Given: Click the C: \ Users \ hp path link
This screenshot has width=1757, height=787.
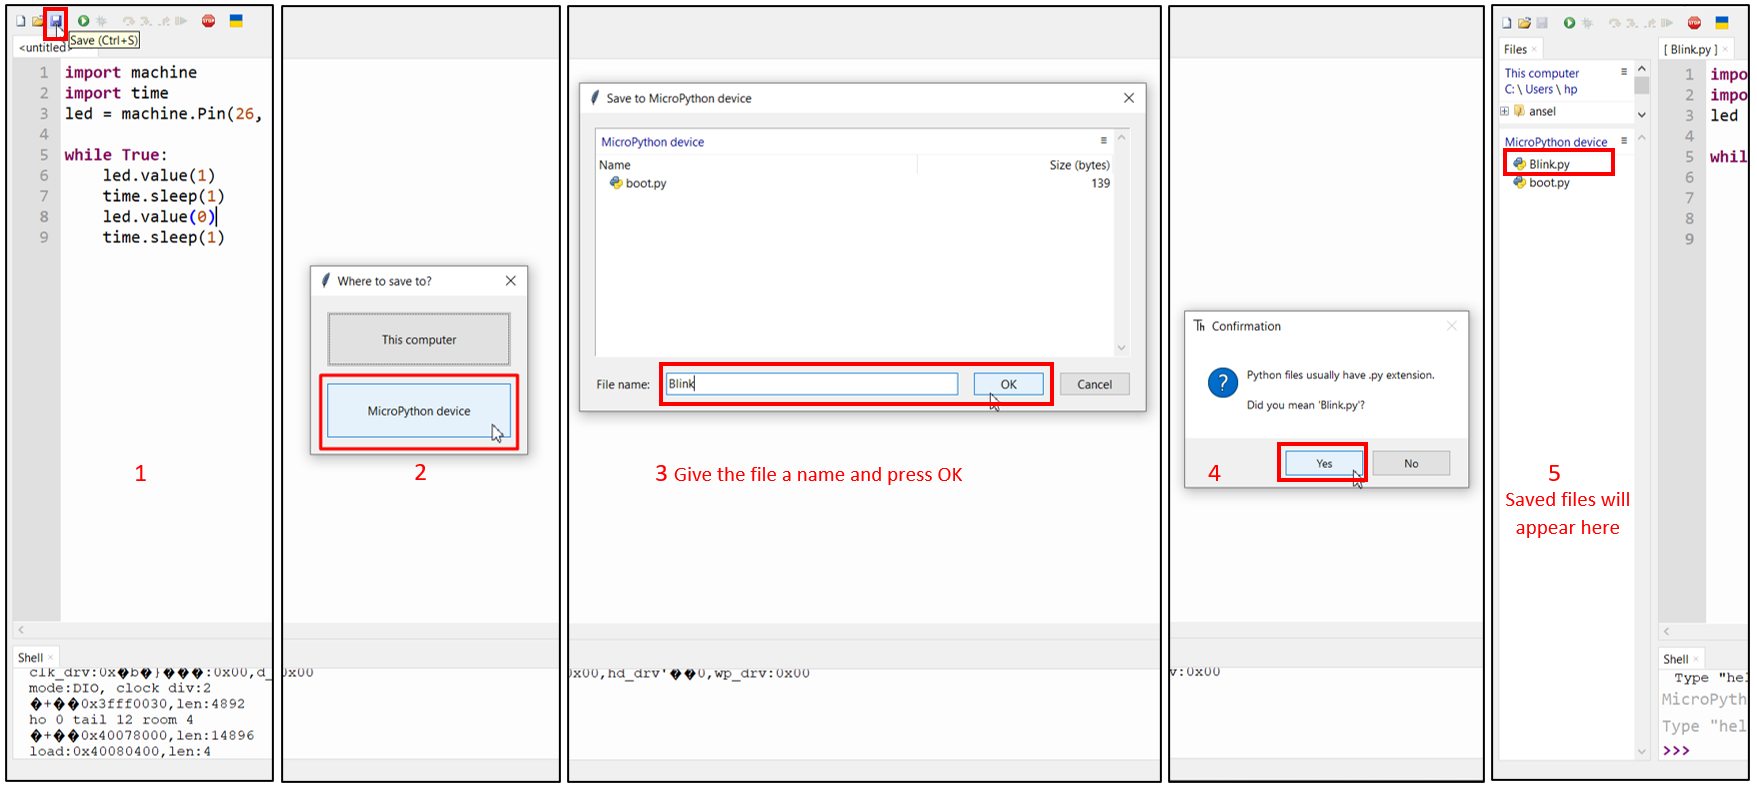Looking at the screenshot, I should click(1541, 89).
